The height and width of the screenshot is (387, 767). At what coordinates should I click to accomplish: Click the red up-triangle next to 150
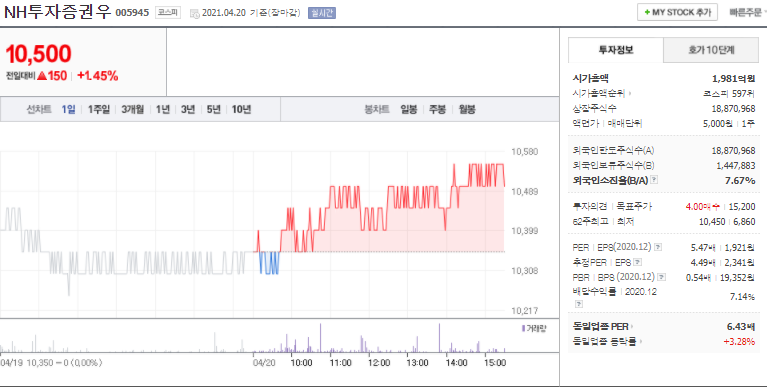pos(42,76)
